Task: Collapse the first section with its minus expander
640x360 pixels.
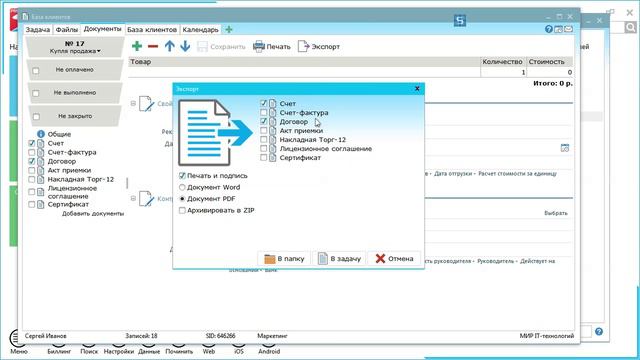Action: tap(133, 104)
